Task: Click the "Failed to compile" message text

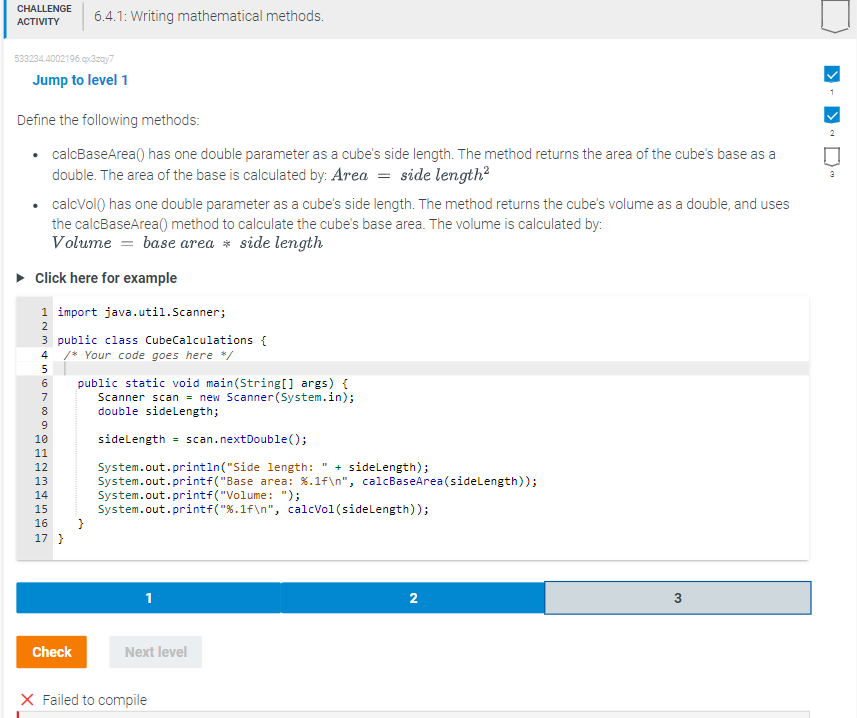Action: point(95,700)
